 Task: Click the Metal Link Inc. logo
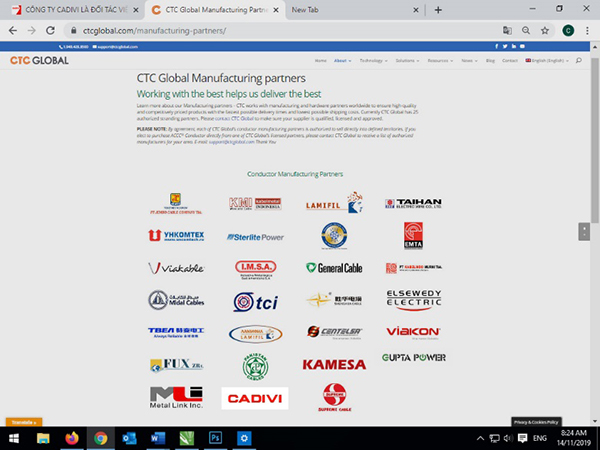tap(176, 397)
